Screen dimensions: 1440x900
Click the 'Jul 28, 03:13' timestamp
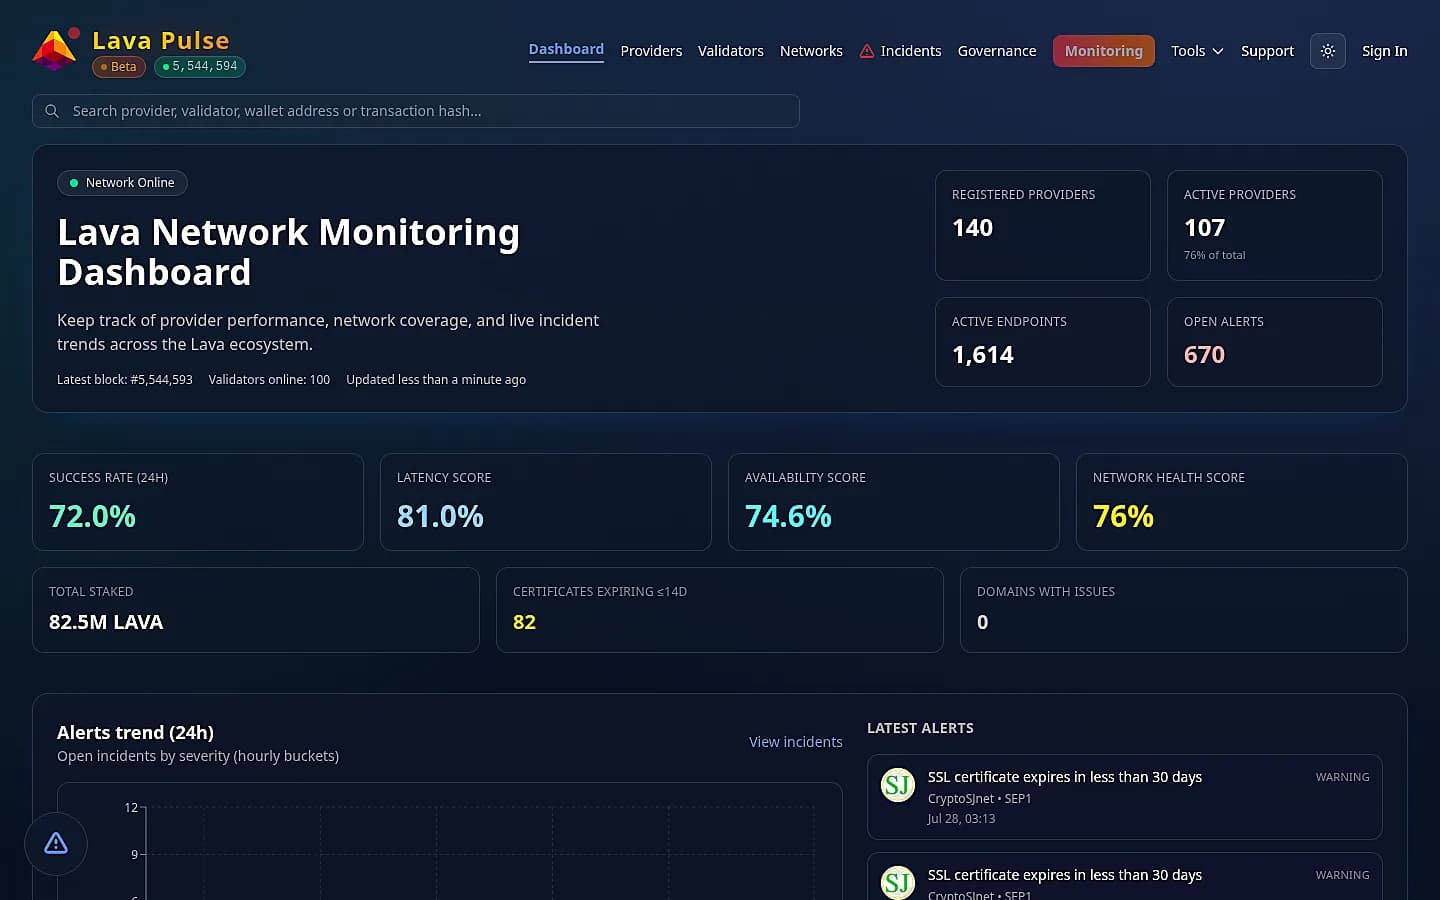[961, 819]
